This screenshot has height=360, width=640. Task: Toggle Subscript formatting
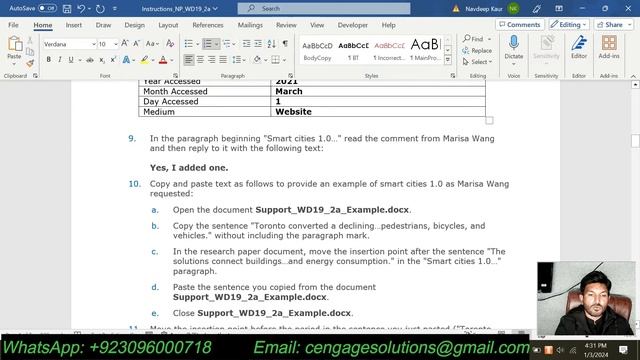click(x=102, y=60)
